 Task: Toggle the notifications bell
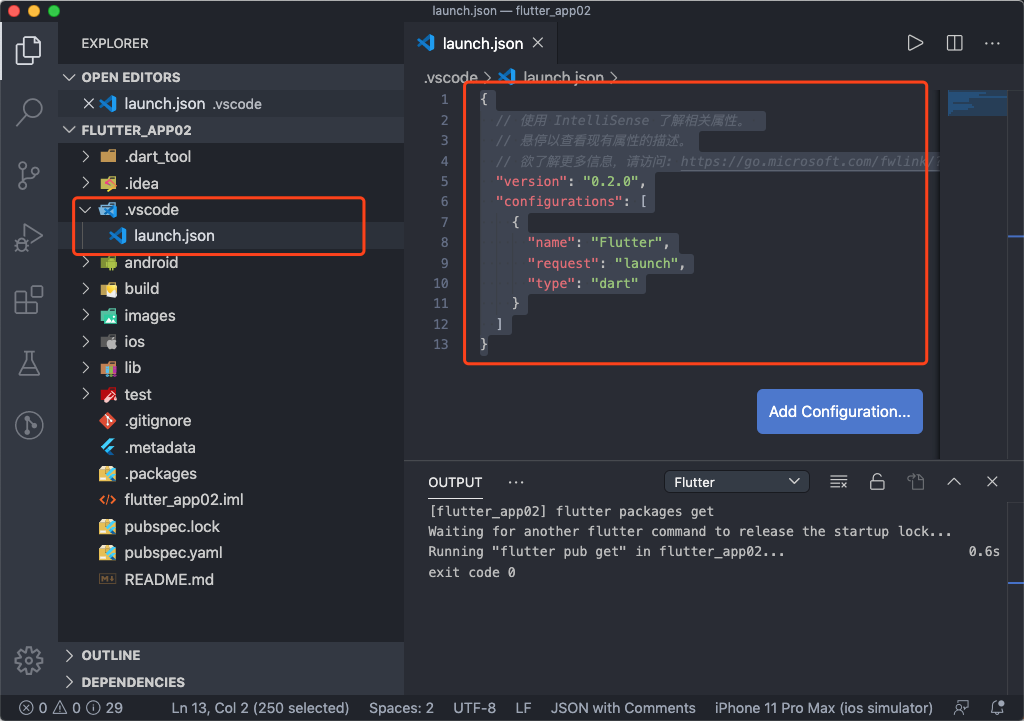995,708
